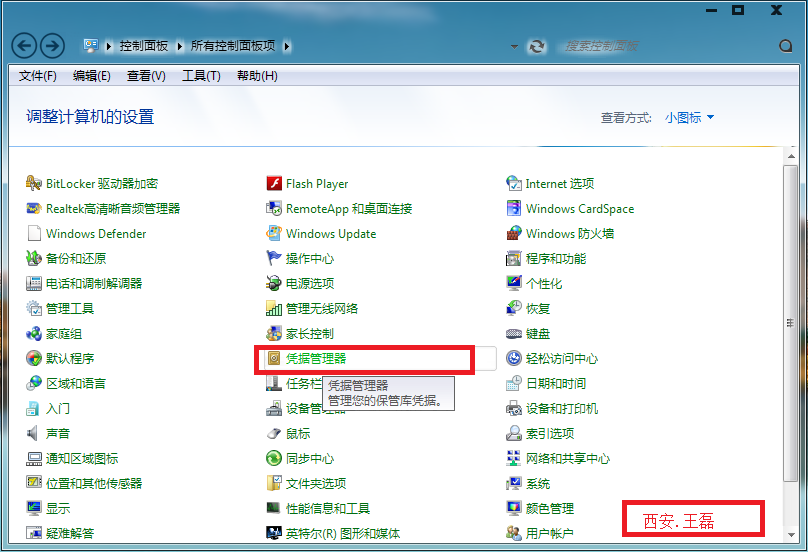Expand the arrow after 所有控制面板项 breadcrumb
808x552 pixels.
287,46
